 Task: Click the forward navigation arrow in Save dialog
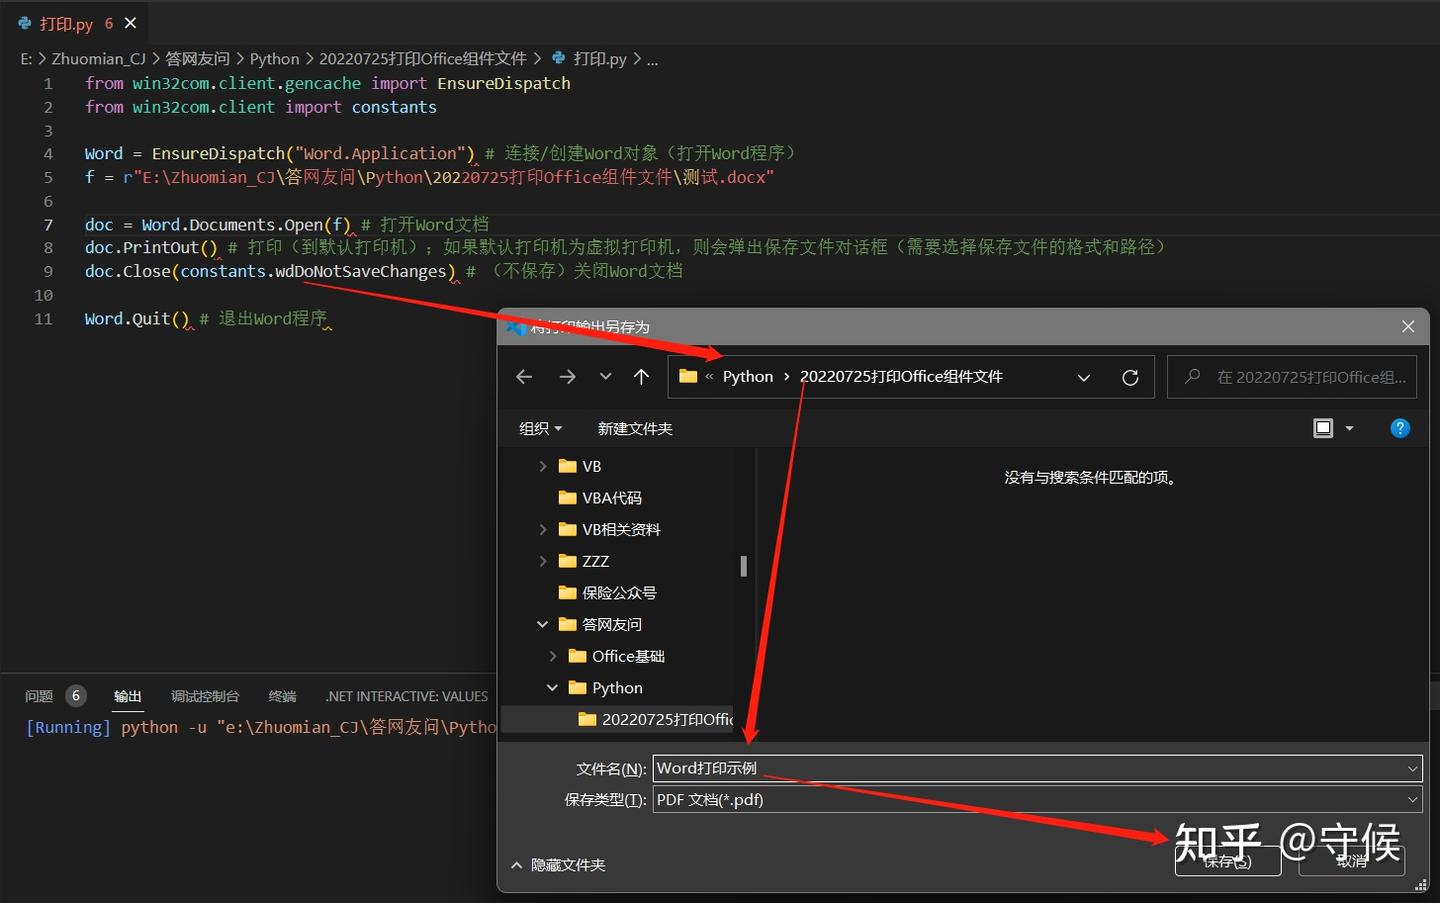pos(567,376)
